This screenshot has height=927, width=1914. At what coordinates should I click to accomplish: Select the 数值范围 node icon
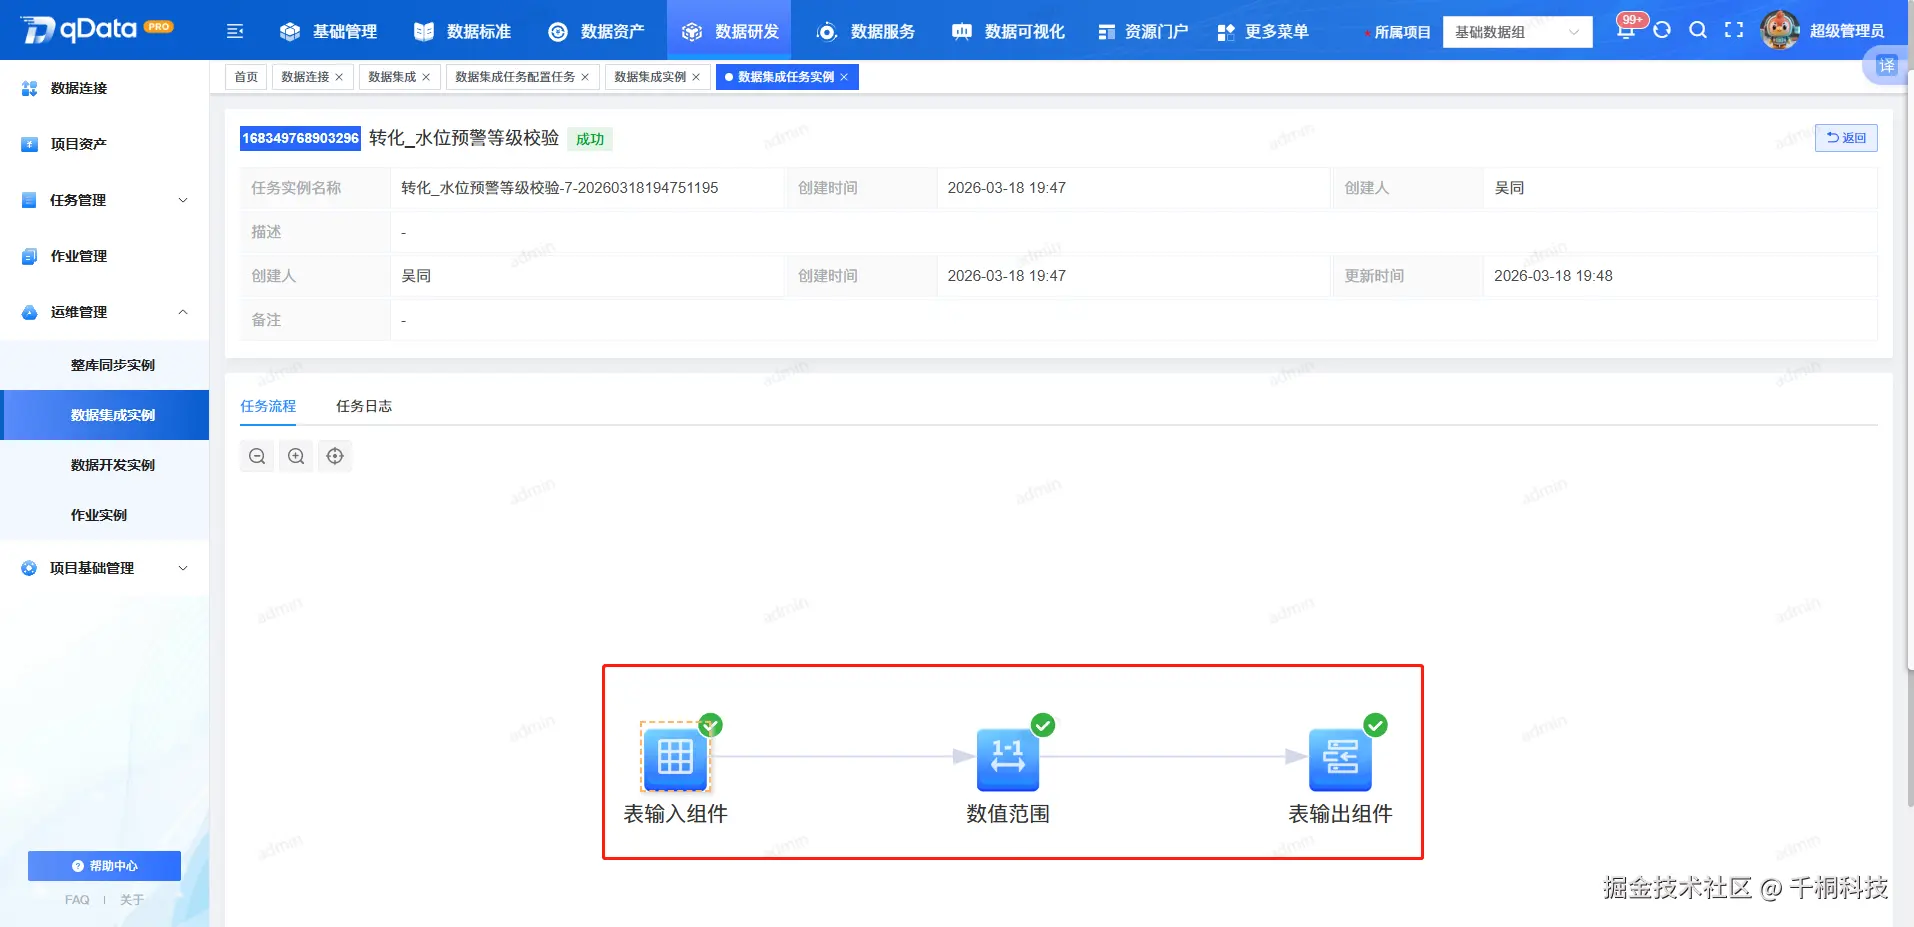click(1008, 758)
